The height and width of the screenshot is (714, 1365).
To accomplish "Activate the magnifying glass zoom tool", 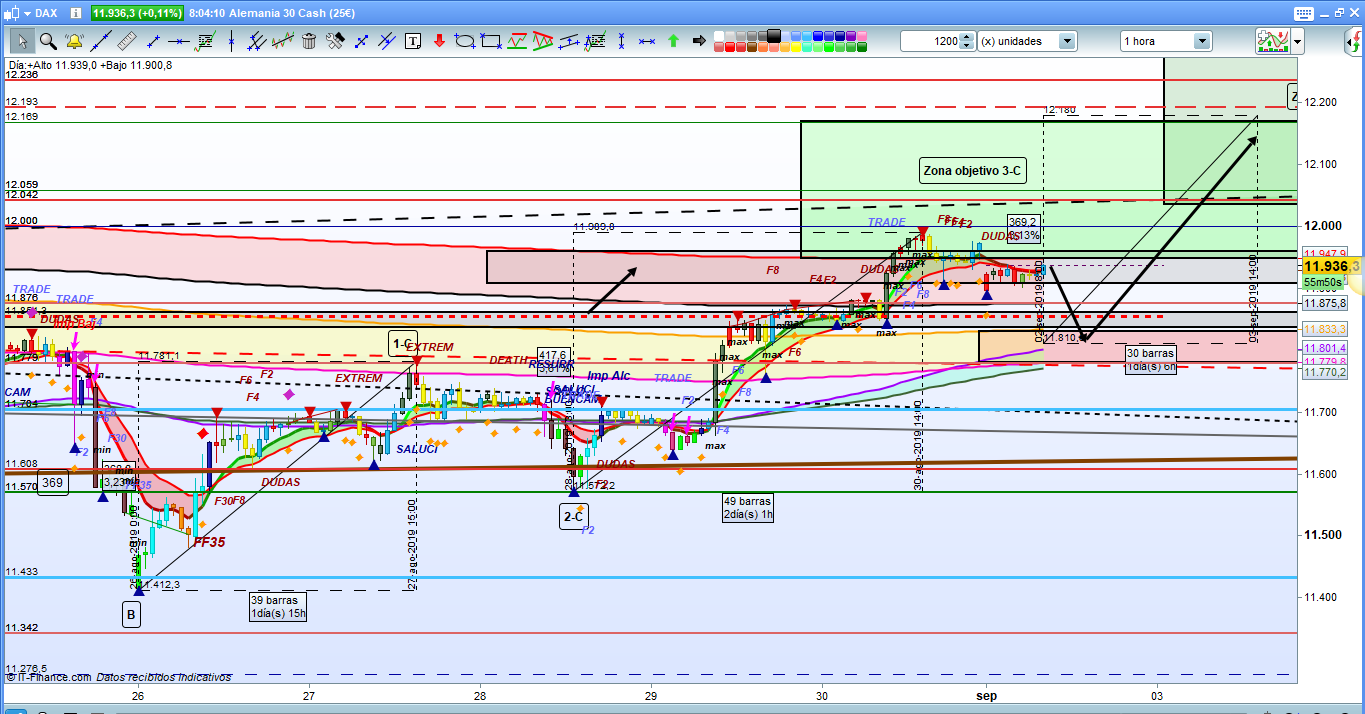I will coord(47,41).
